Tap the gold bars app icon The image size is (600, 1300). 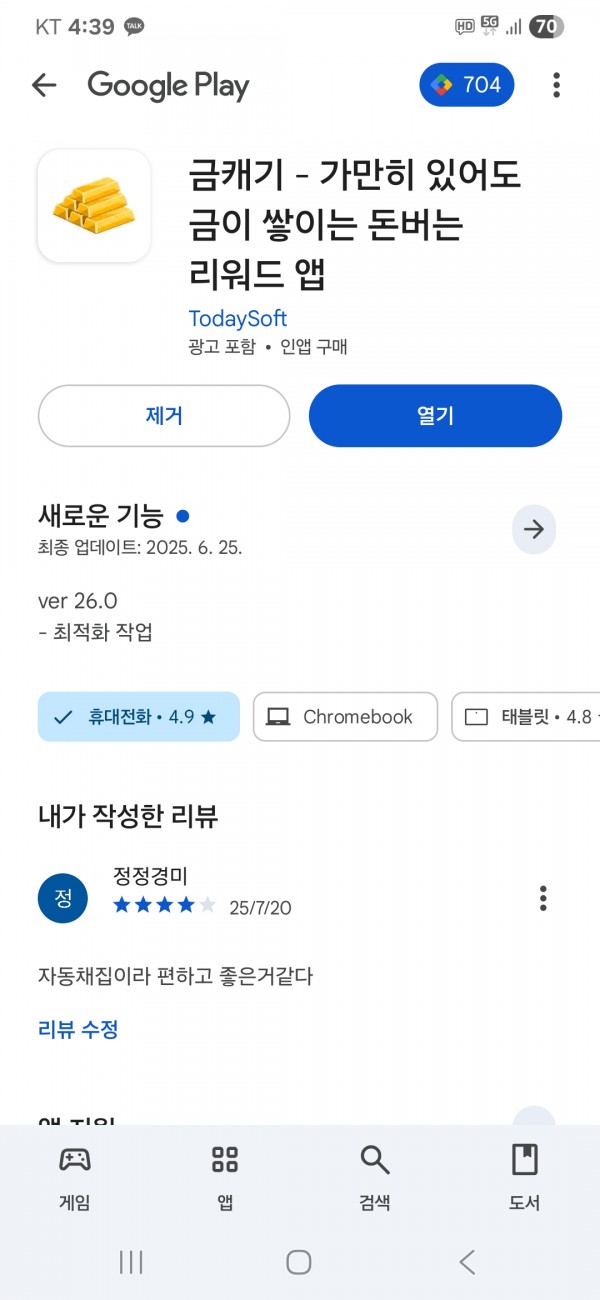[x=94, y=206]
